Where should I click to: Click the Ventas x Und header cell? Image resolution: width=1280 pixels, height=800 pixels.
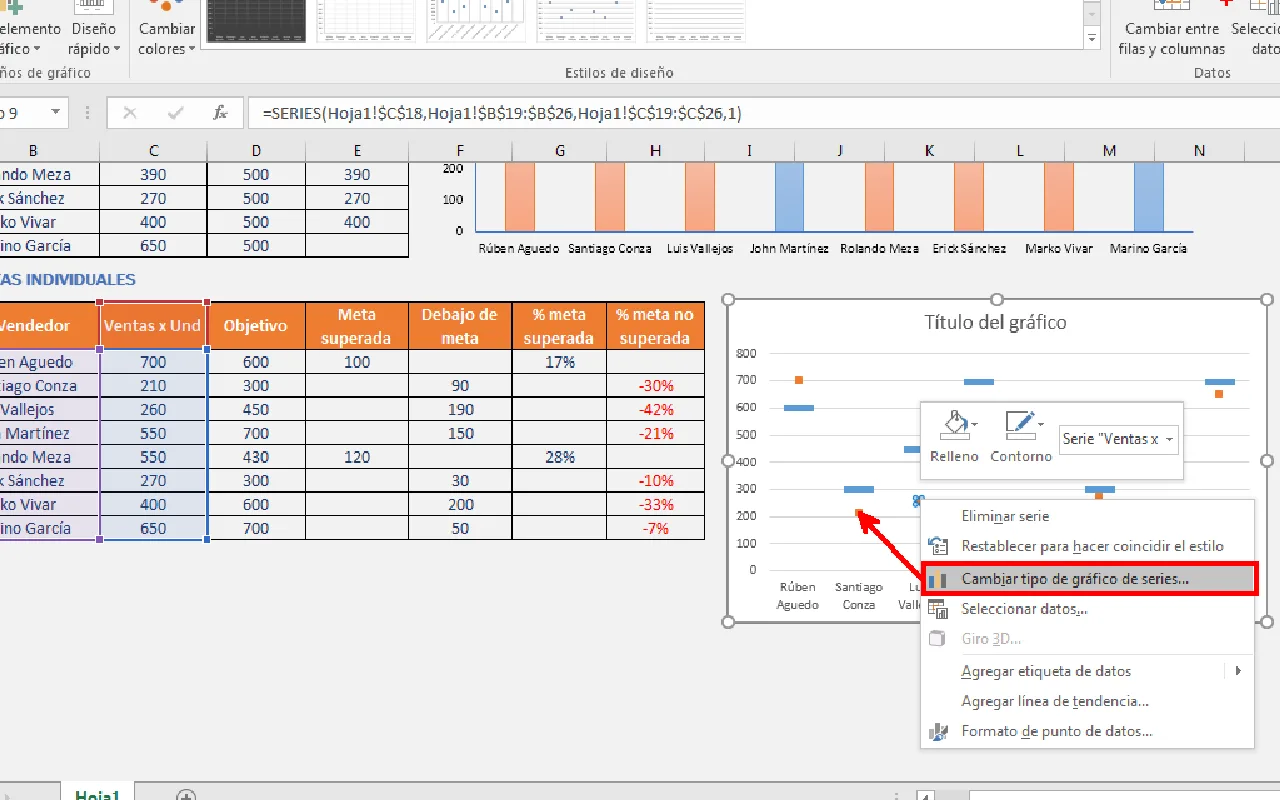[154, 326]
